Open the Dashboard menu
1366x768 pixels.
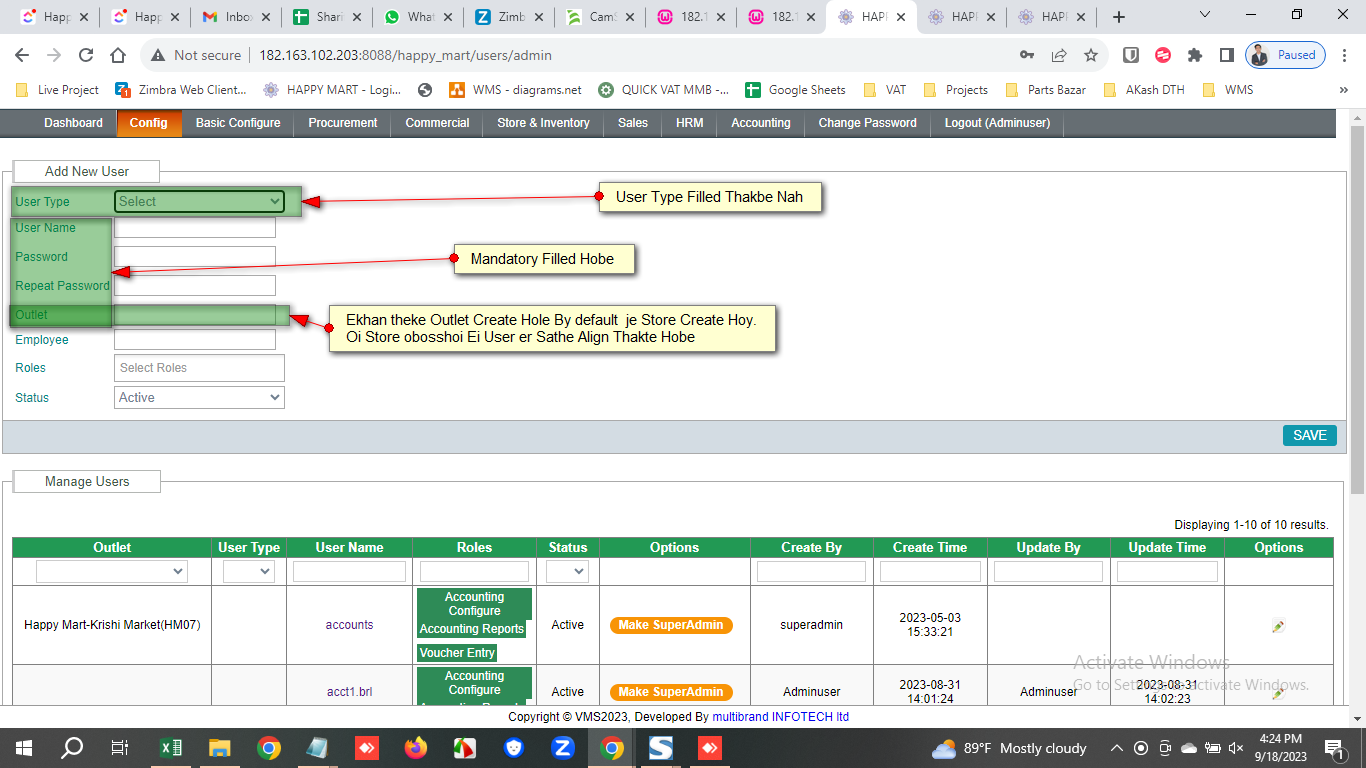73,123
